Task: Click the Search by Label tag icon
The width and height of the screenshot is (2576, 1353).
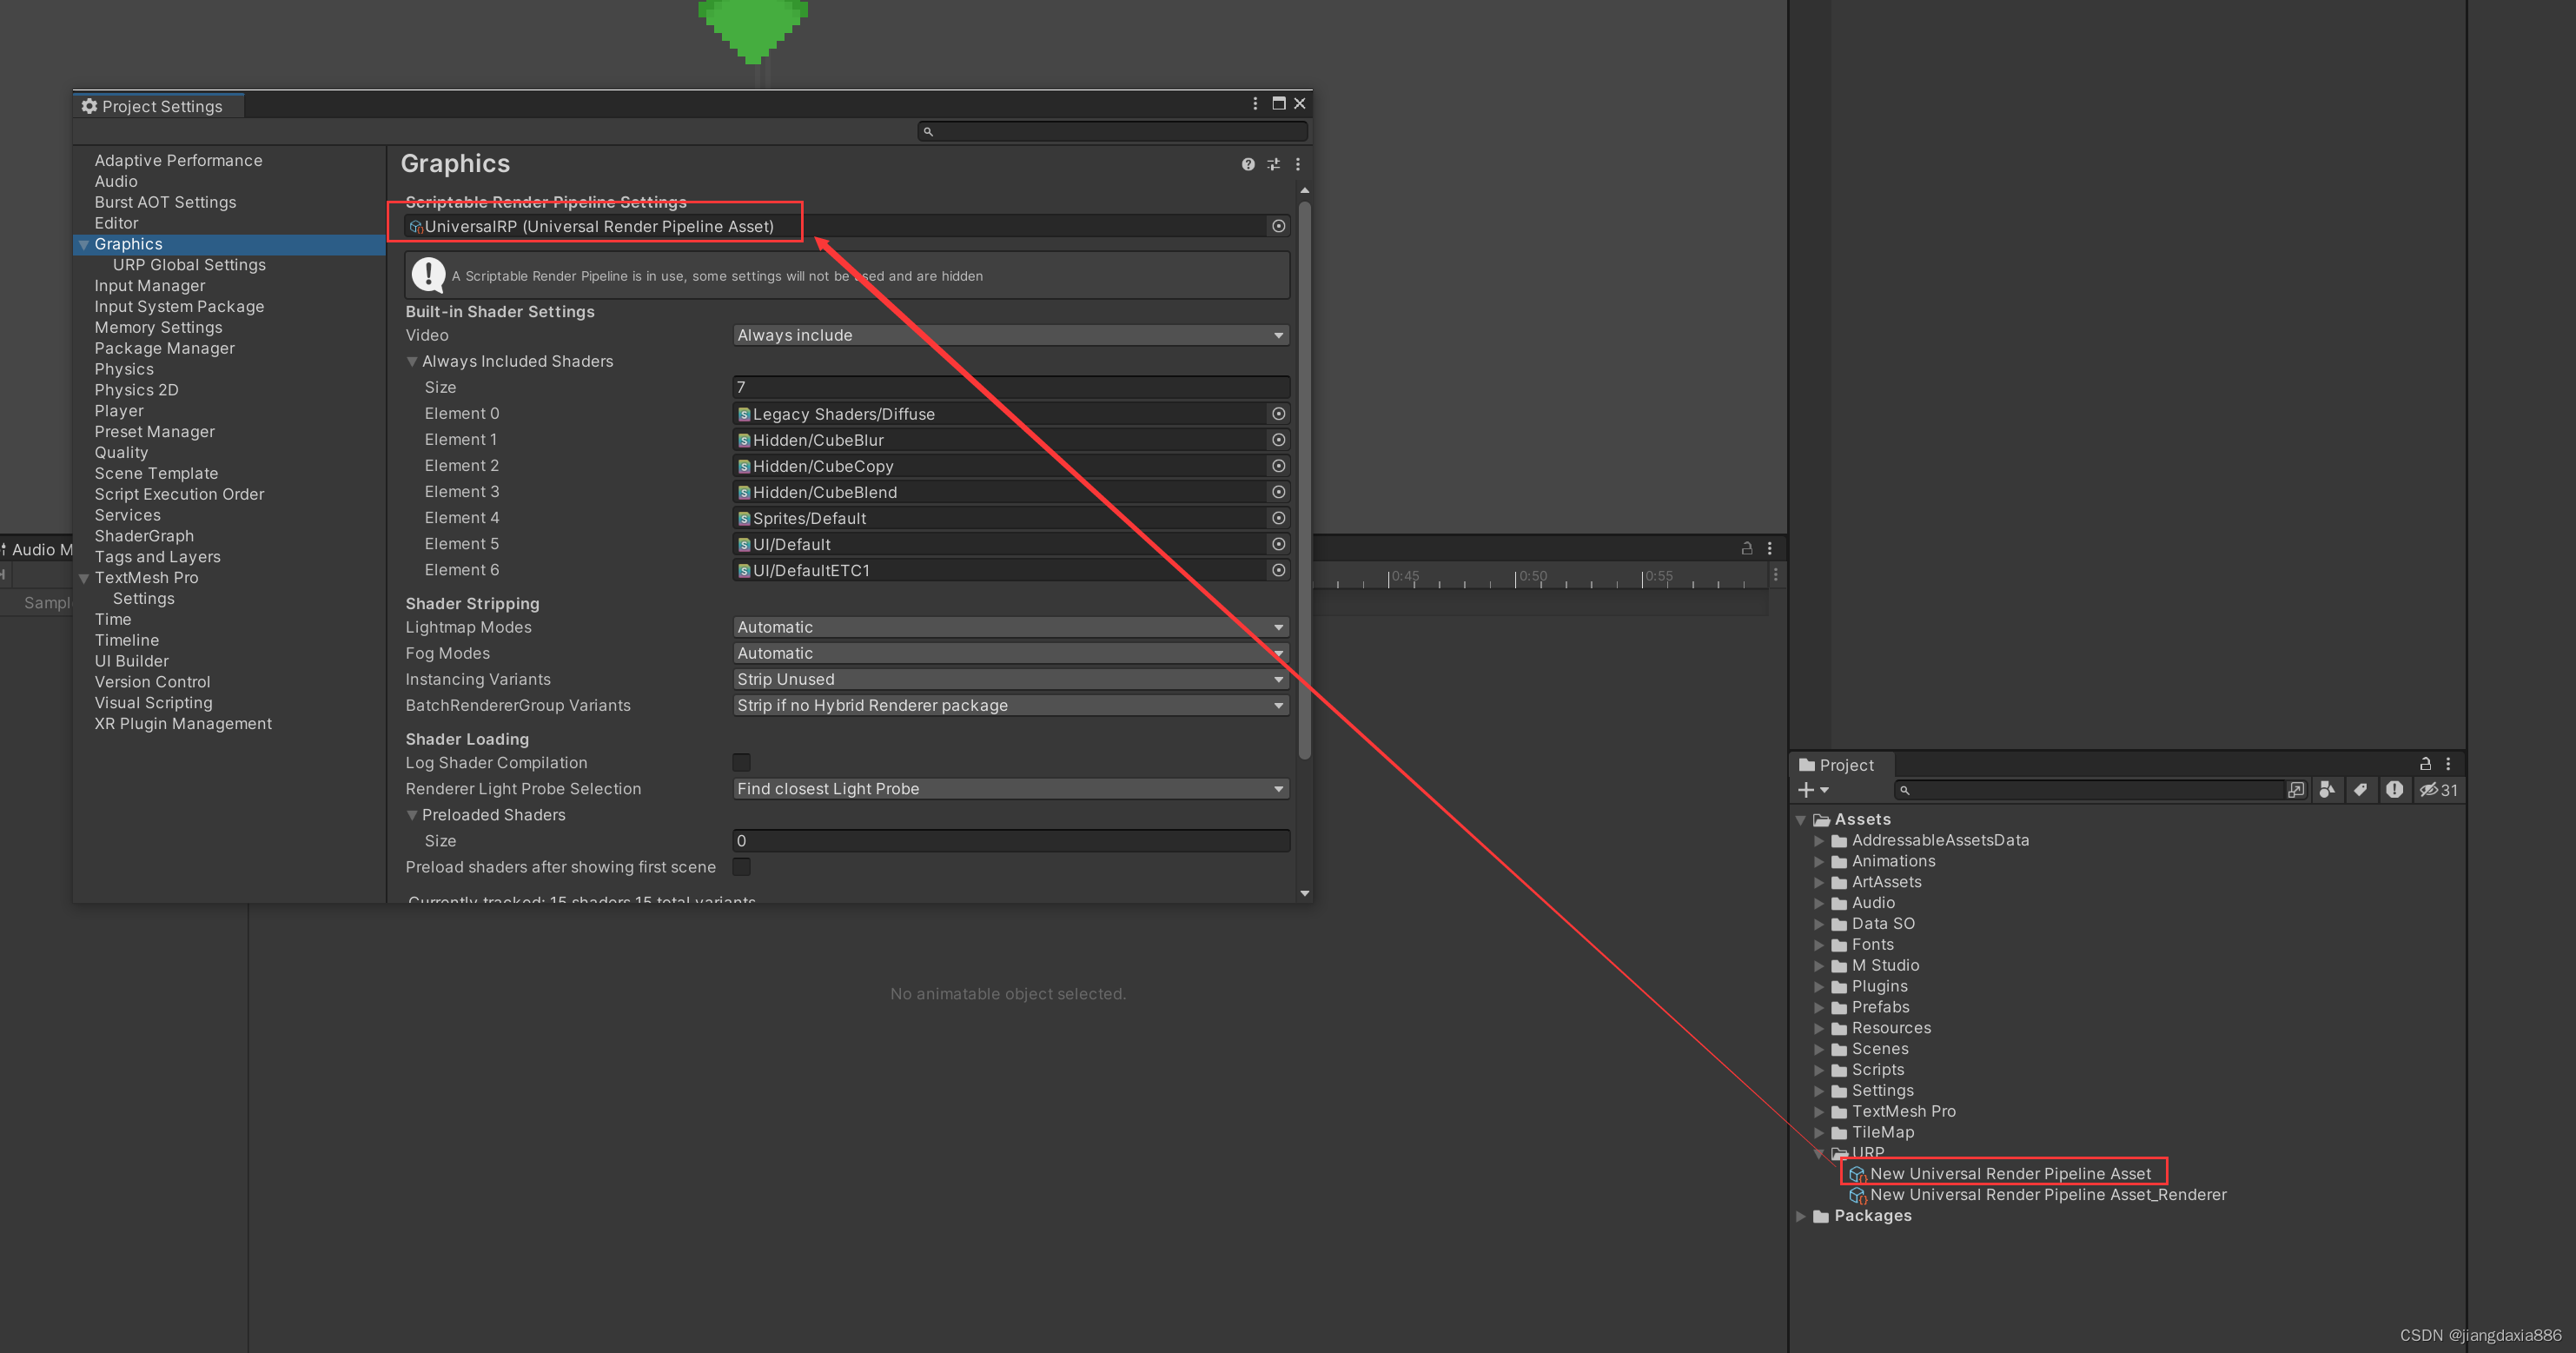Action: (x=2360, y=789)
